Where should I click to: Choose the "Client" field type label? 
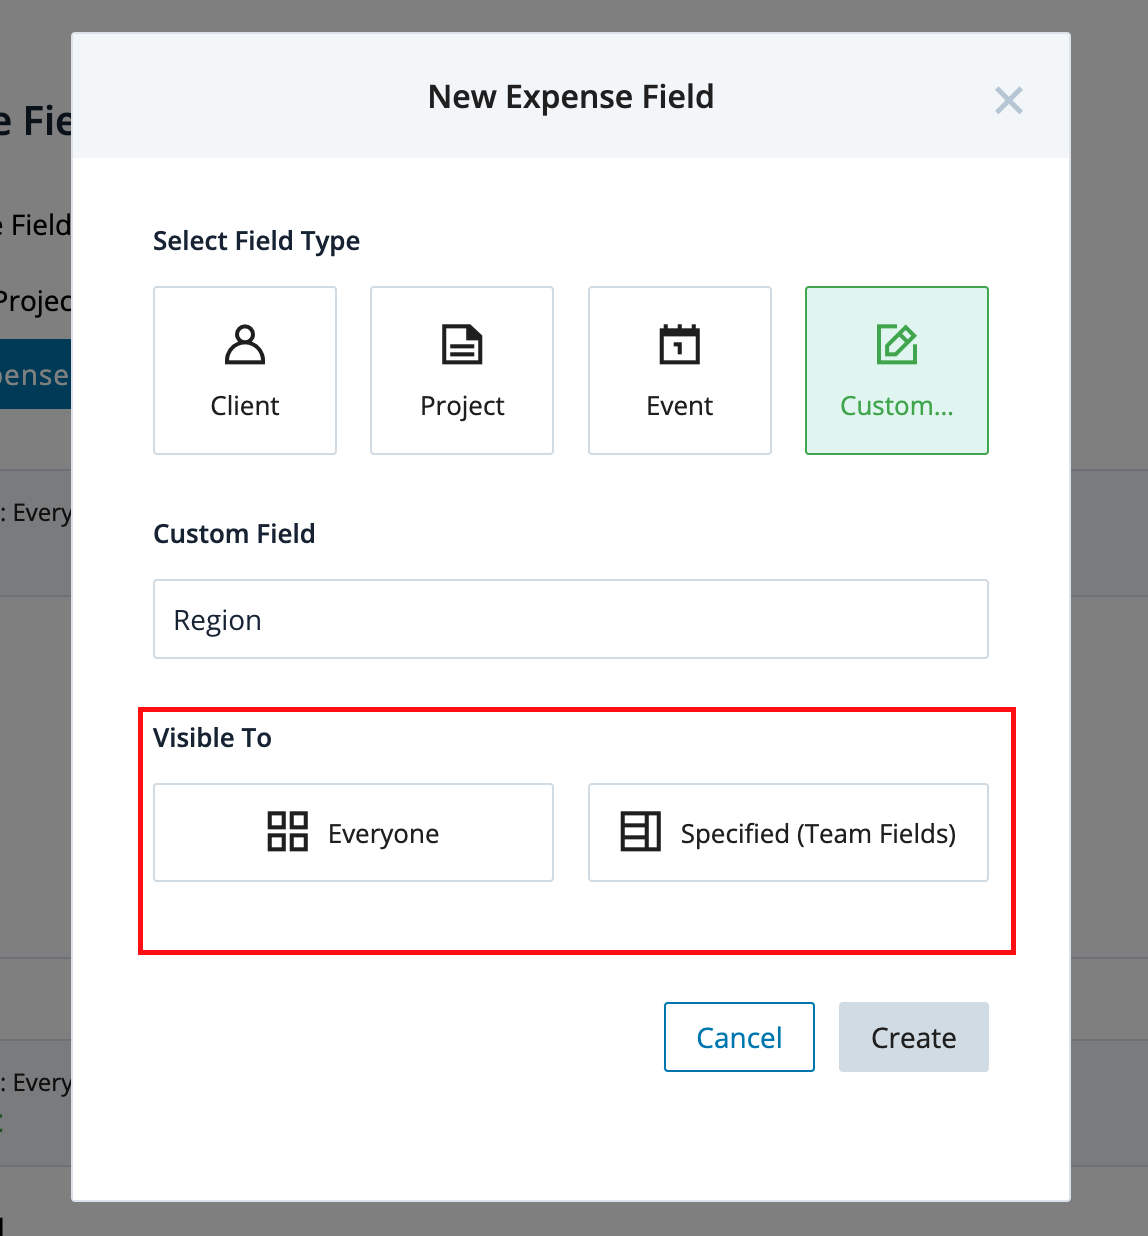(x=245, y=406)
